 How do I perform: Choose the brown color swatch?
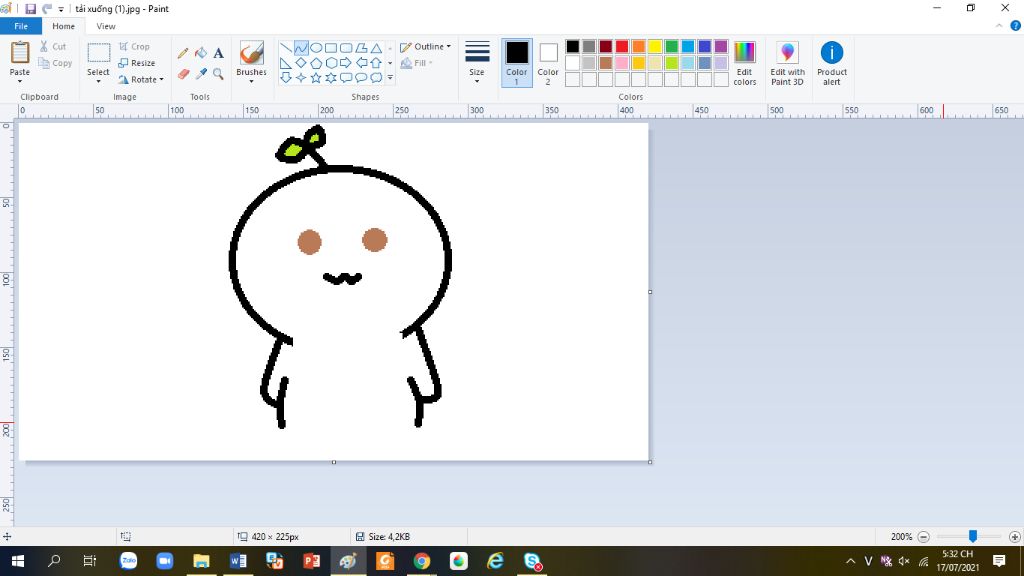[606, 63]
